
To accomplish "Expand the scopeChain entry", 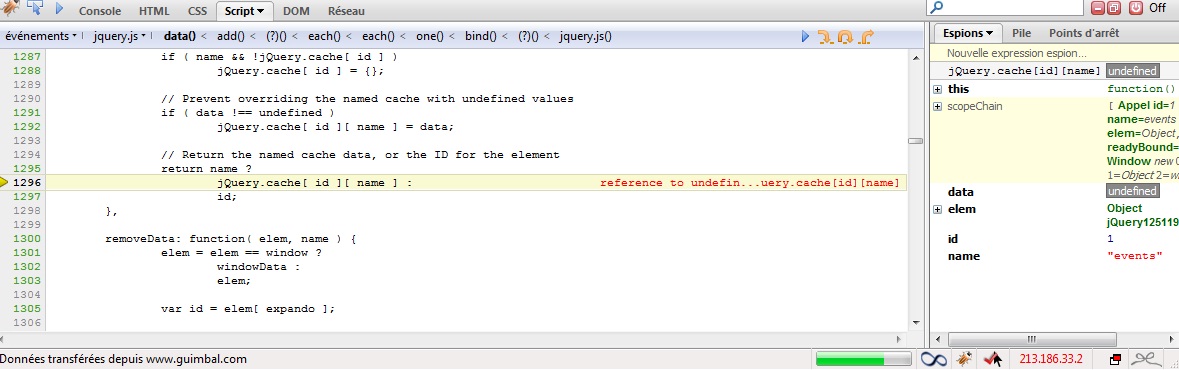I will tap(937, 107).
